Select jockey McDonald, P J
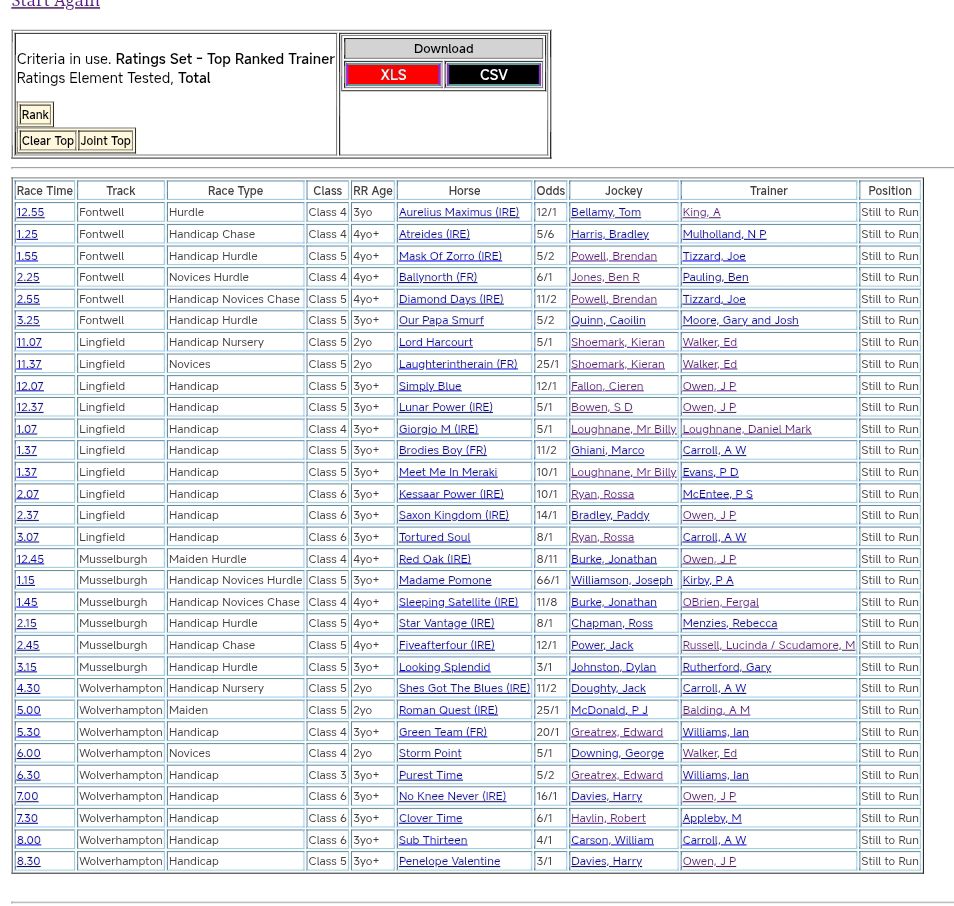 tap(608, 710)
